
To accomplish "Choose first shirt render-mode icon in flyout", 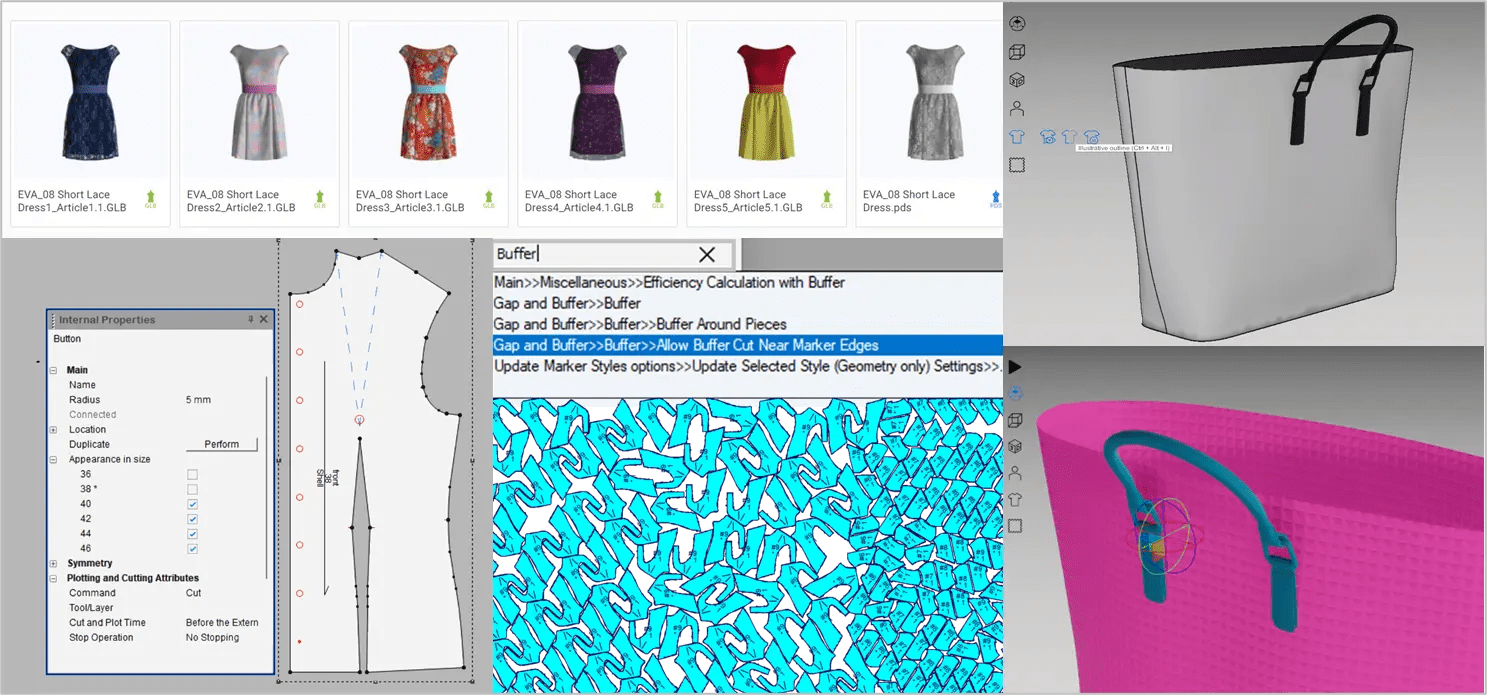I will click(1048, 137).
